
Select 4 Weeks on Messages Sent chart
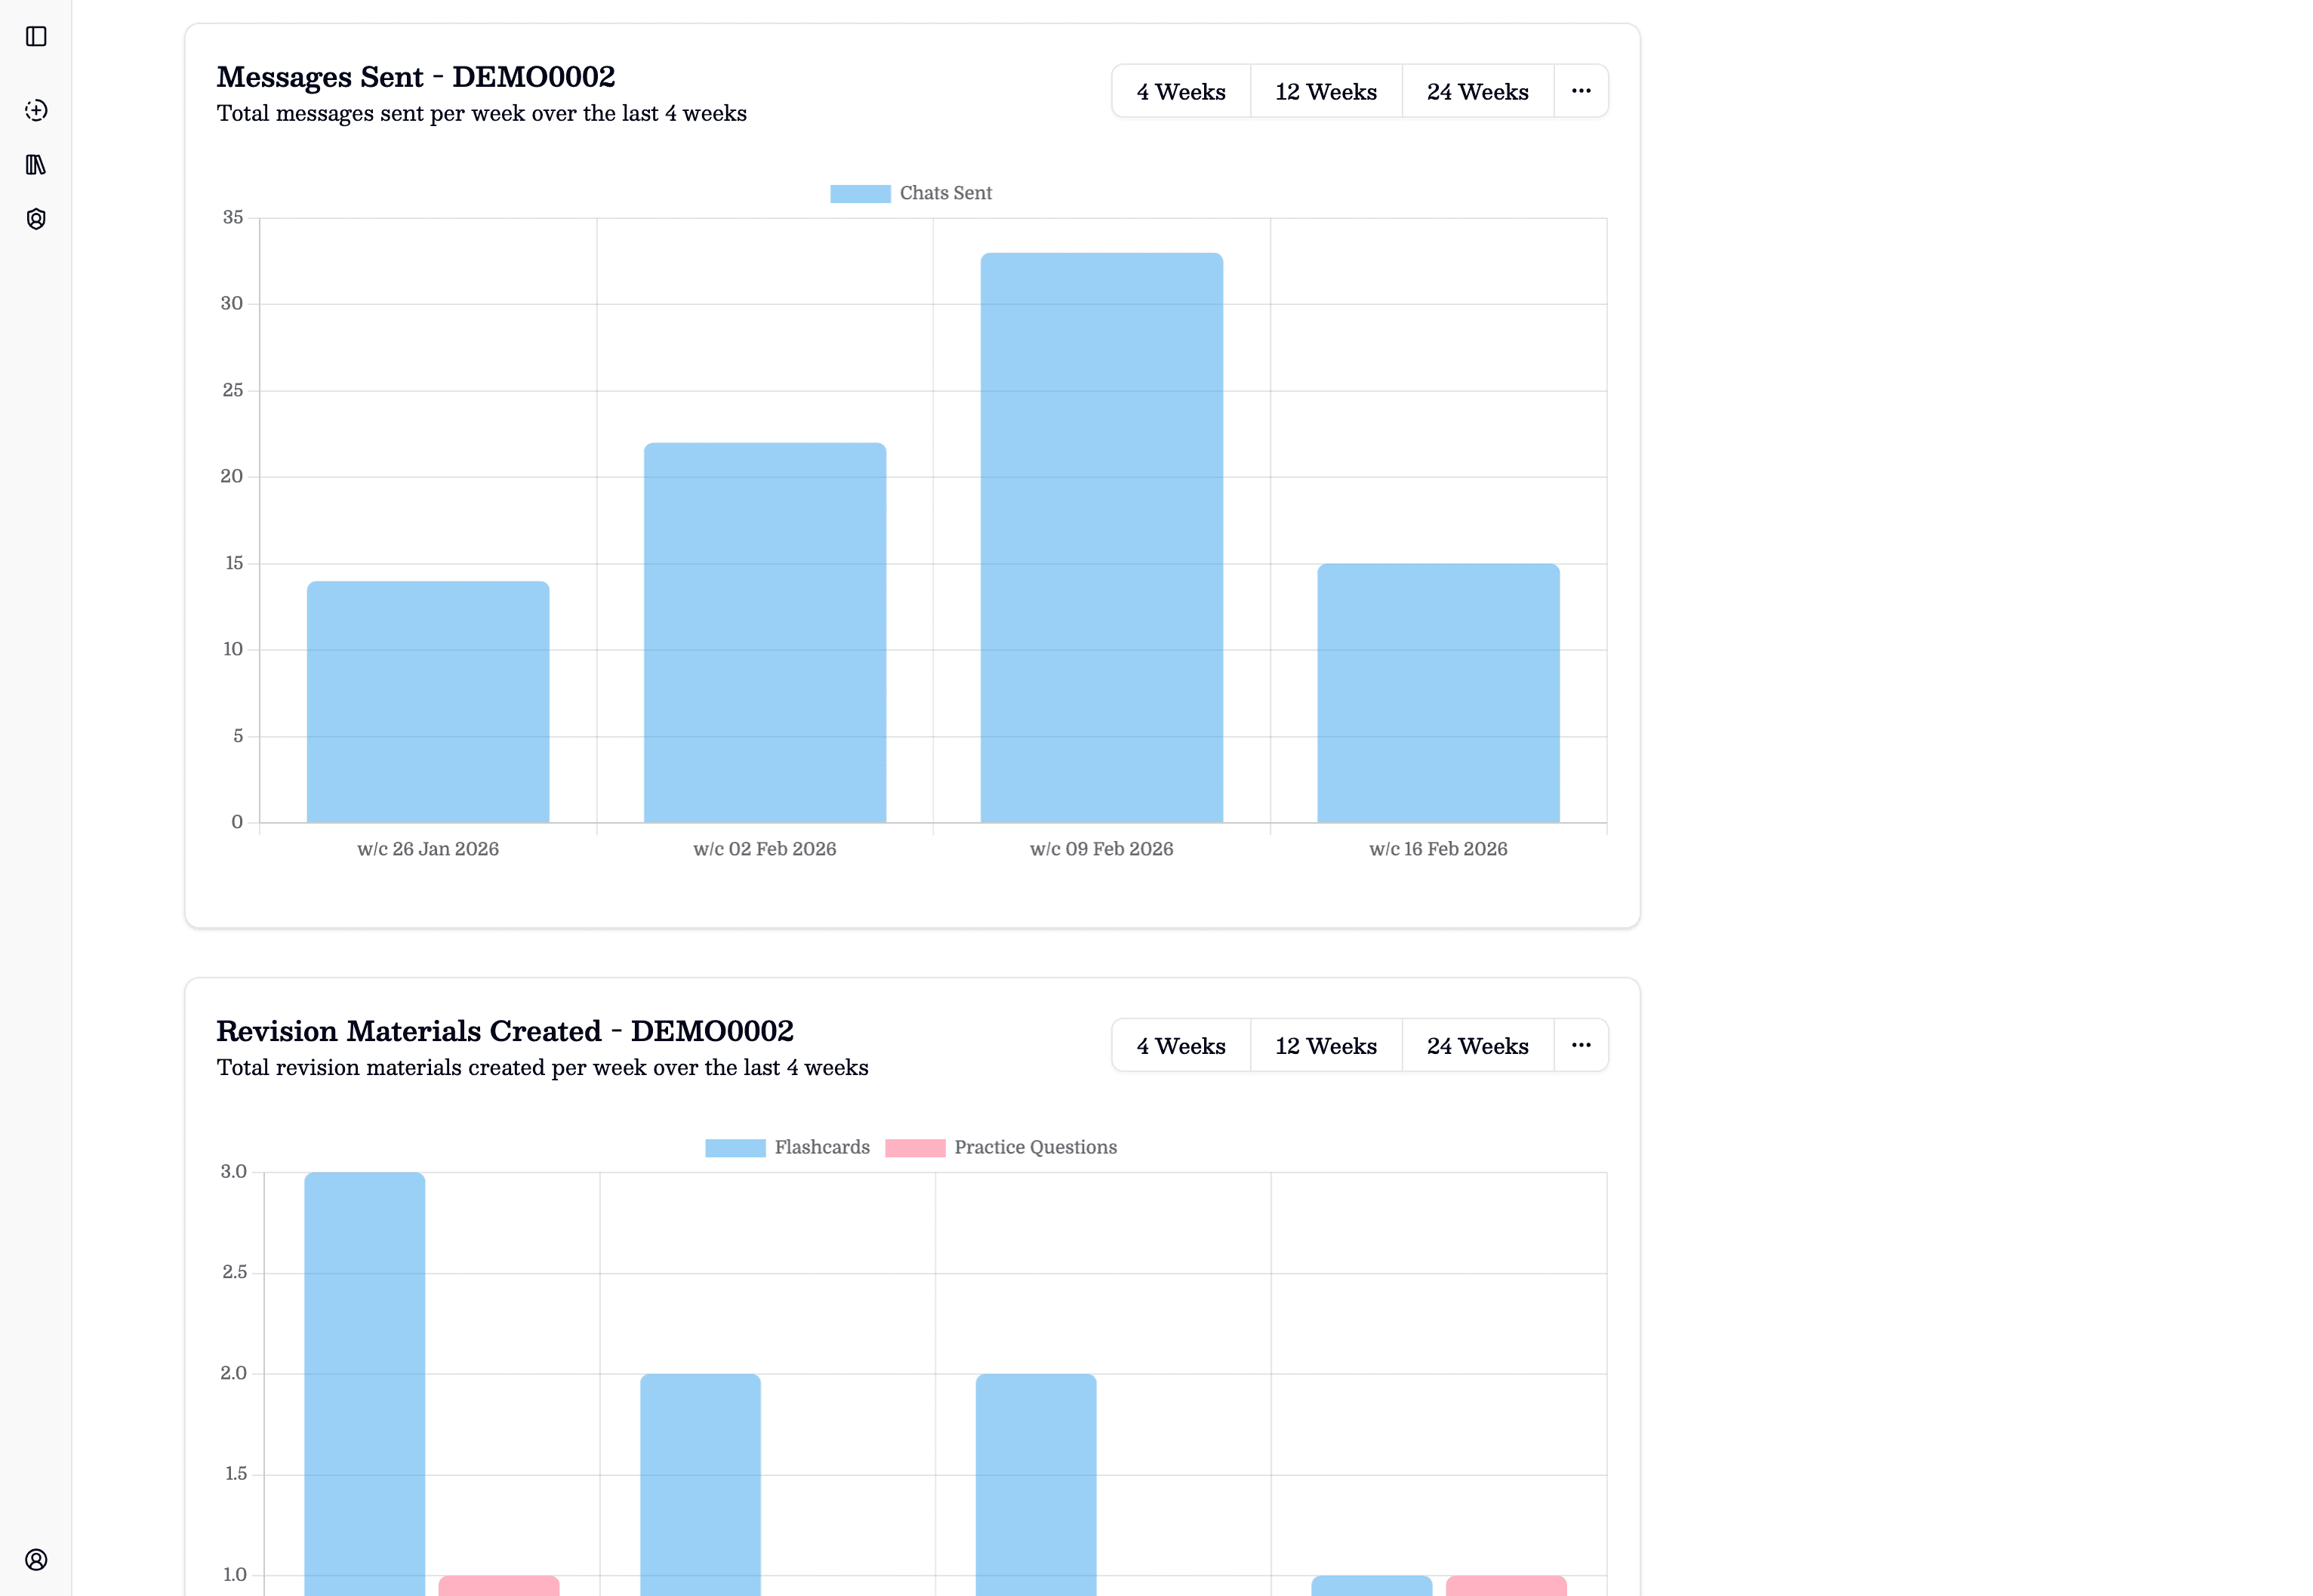[1180, 92]
